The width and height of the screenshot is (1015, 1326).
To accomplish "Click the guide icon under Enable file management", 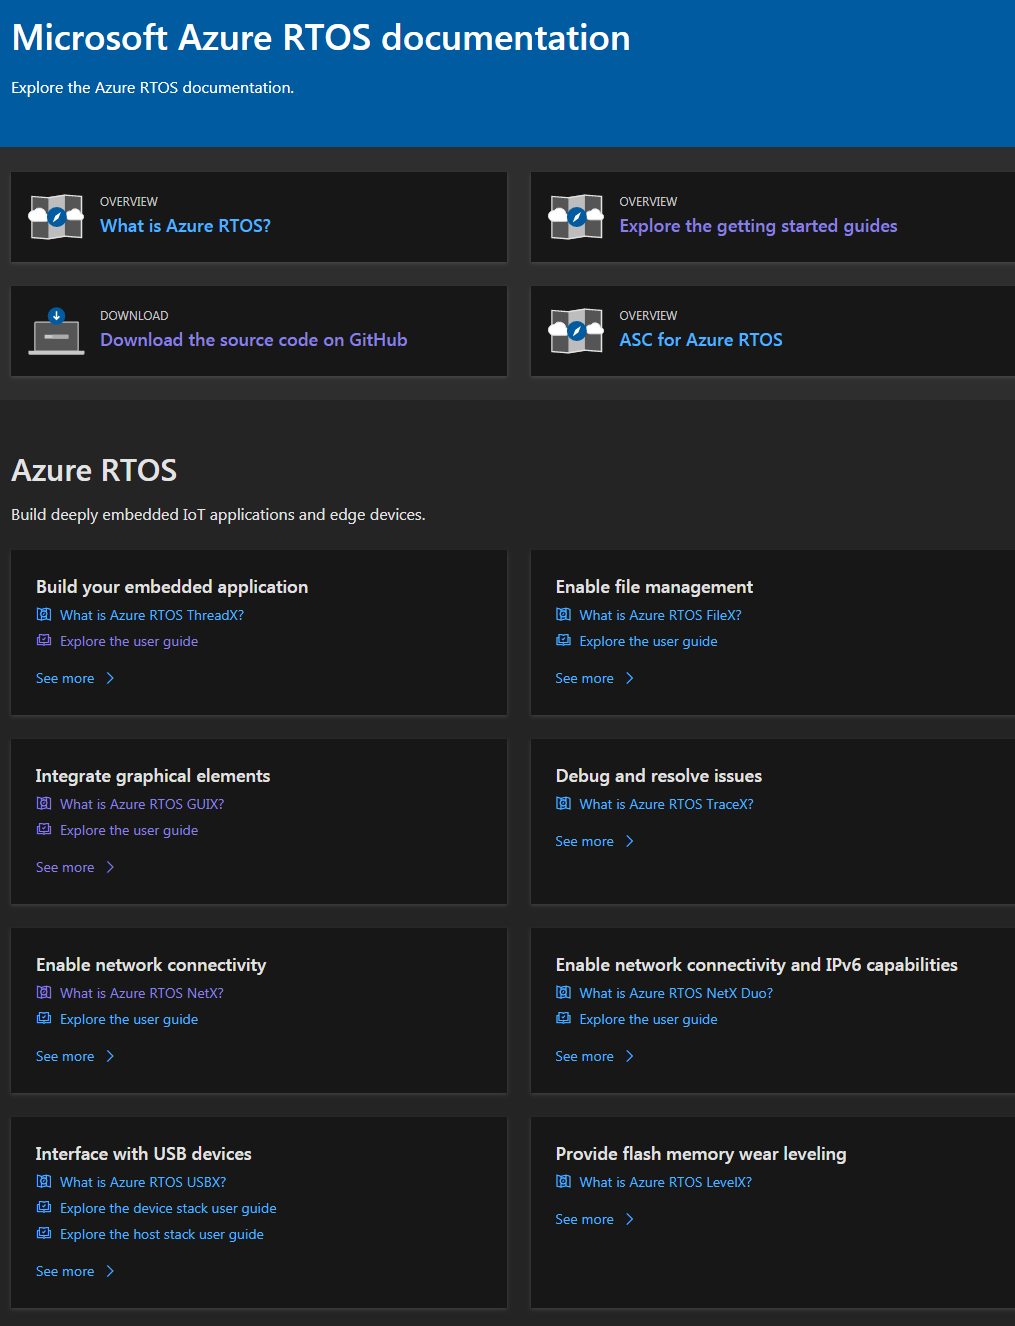I will (x=564, y=640).
